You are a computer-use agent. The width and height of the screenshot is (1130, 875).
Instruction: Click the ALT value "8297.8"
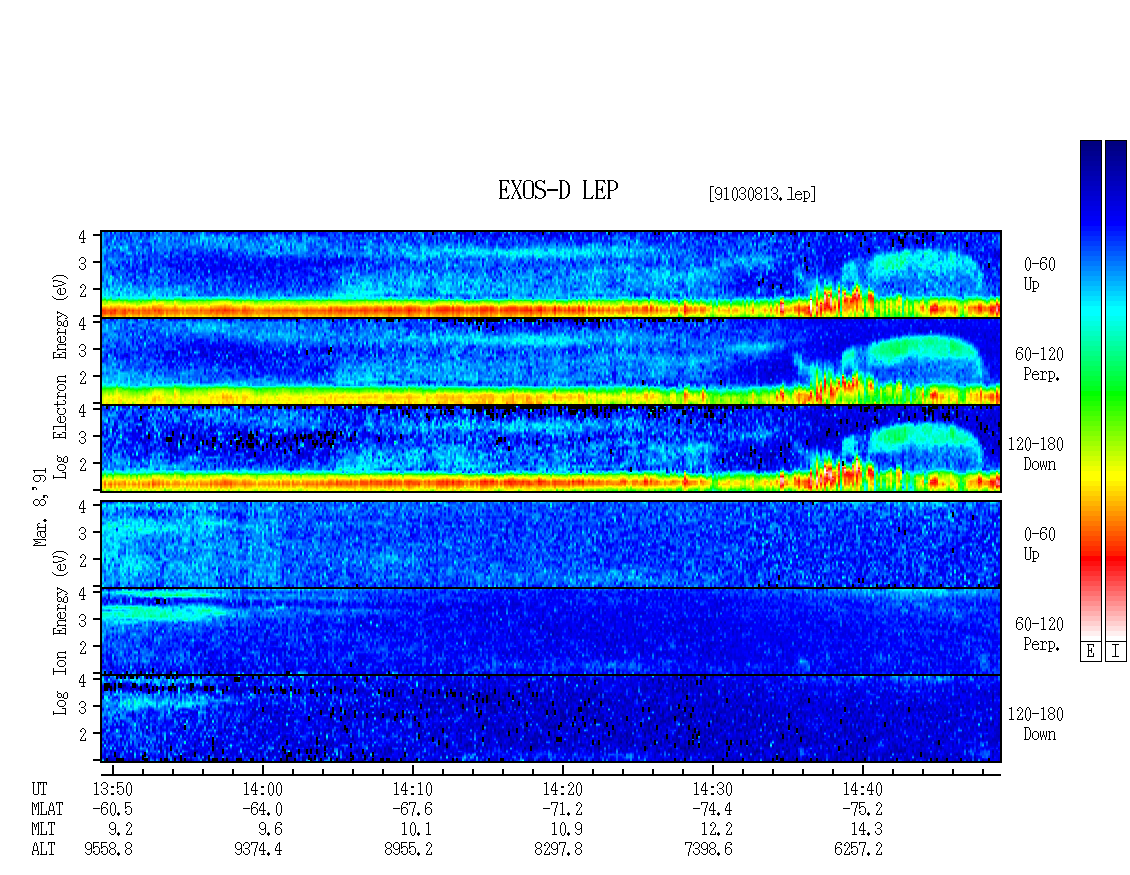click(x=559, y=850)
